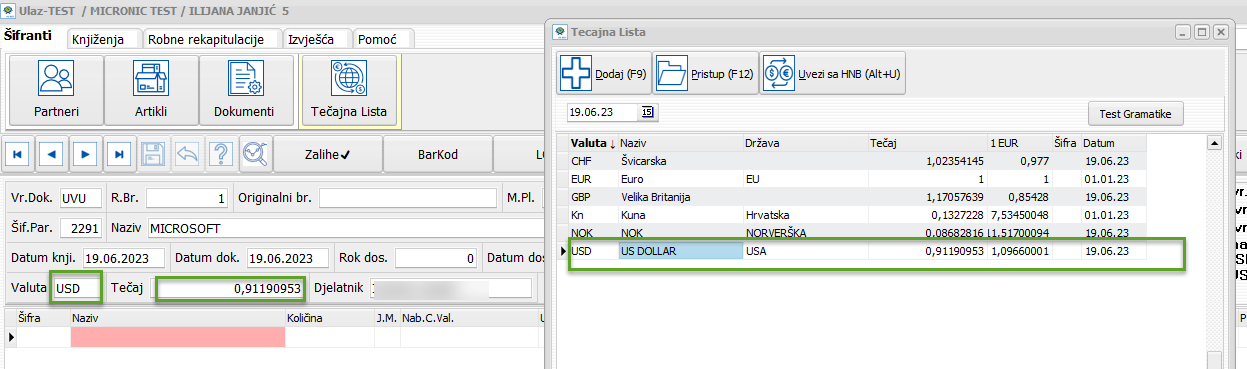Click the question mark help icon
The height and width of the screenshot is (369, 1247).
[221, 154]
